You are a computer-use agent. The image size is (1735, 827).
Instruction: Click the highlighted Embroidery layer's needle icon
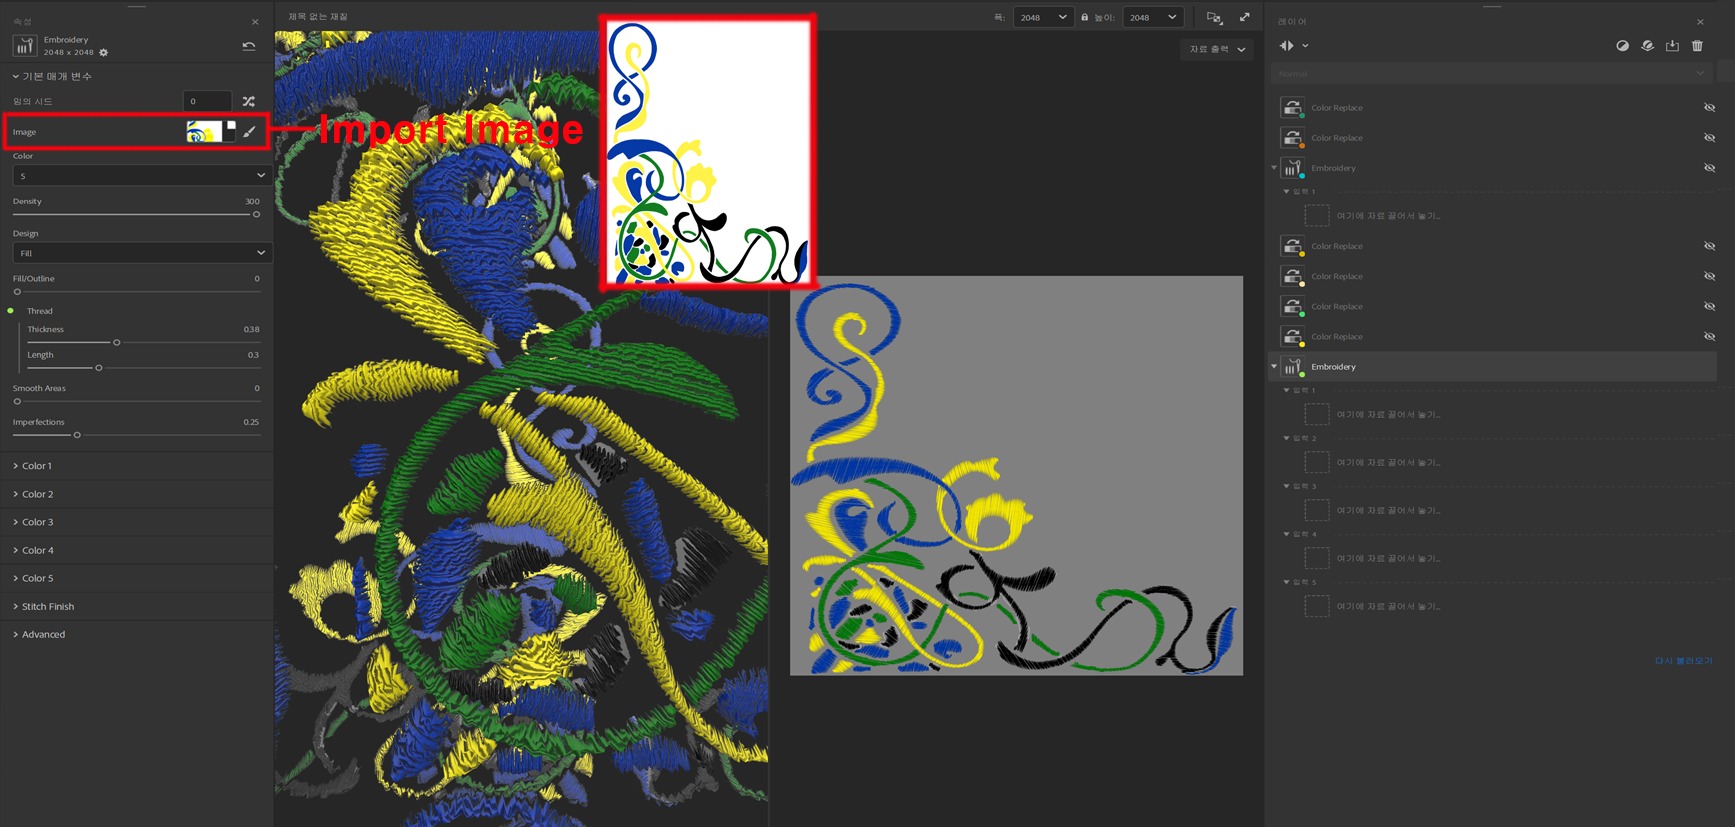(1292, 367)
